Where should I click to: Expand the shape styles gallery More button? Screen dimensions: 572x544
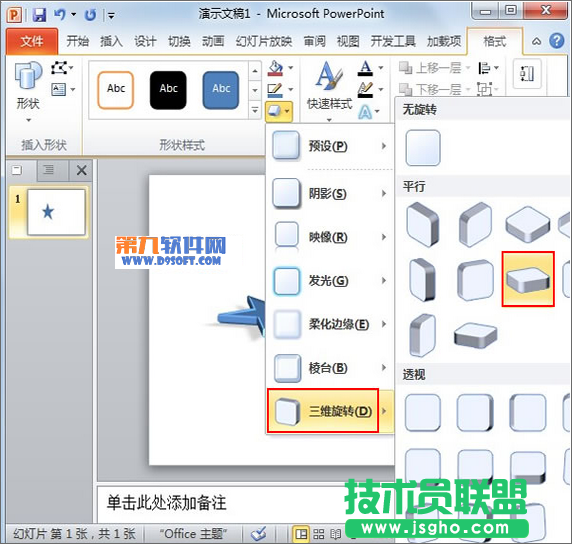255,110
